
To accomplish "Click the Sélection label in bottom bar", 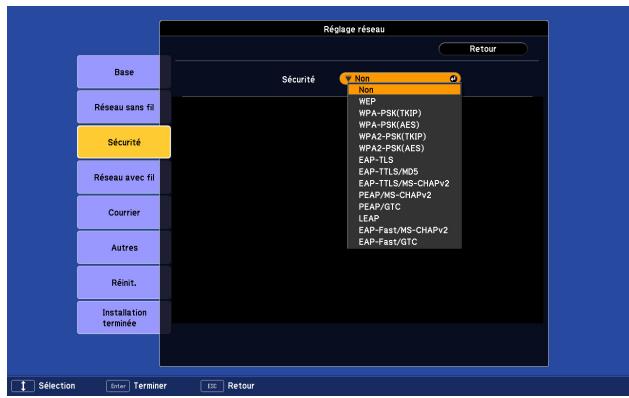I will 57,386.
